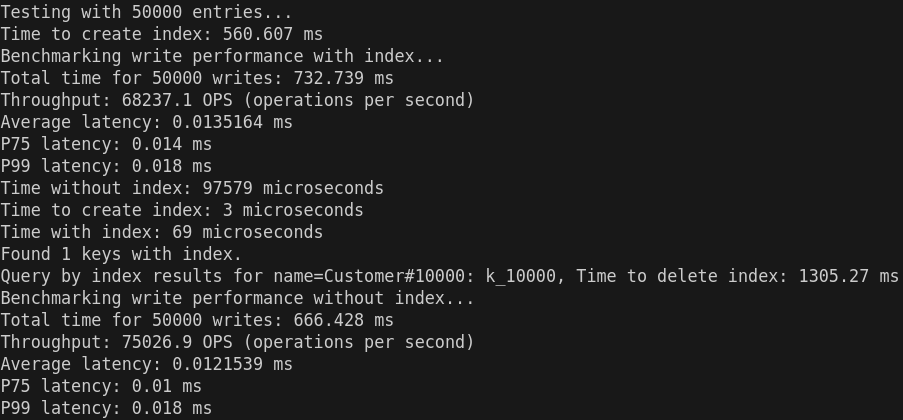The image size is (903, 420).
Task: Click 'Time to create index: 3 microseconds'
Action: 182,210
